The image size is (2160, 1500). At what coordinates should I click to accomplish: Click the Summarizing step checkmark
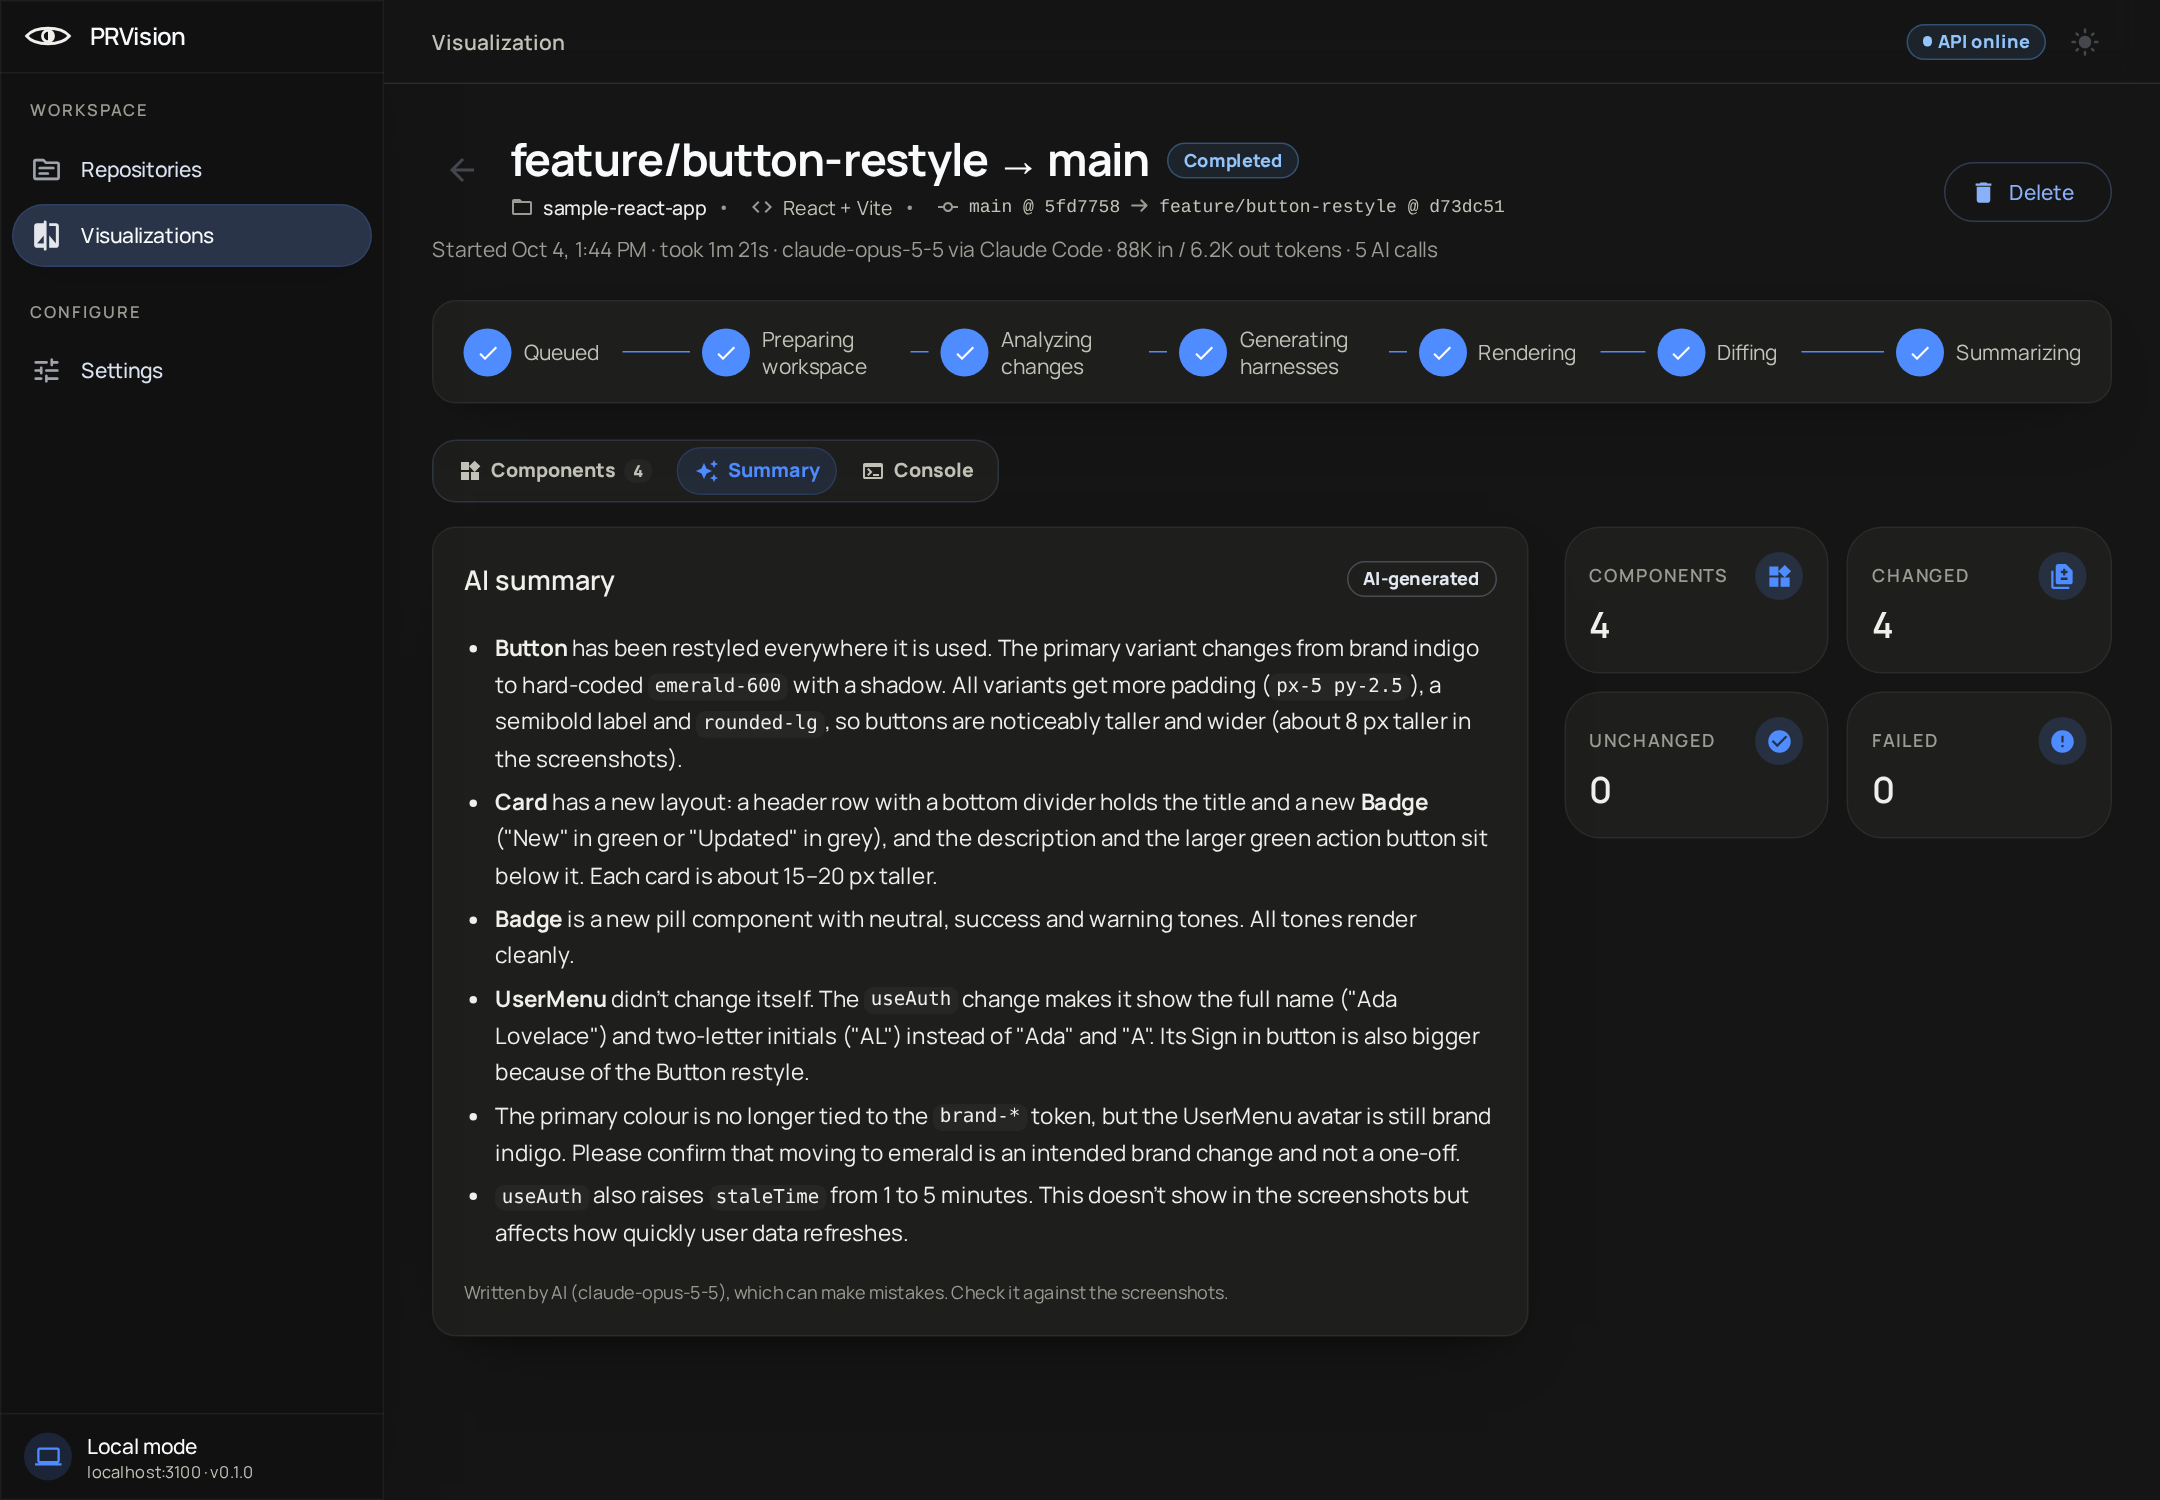(x=1920, y=353)
